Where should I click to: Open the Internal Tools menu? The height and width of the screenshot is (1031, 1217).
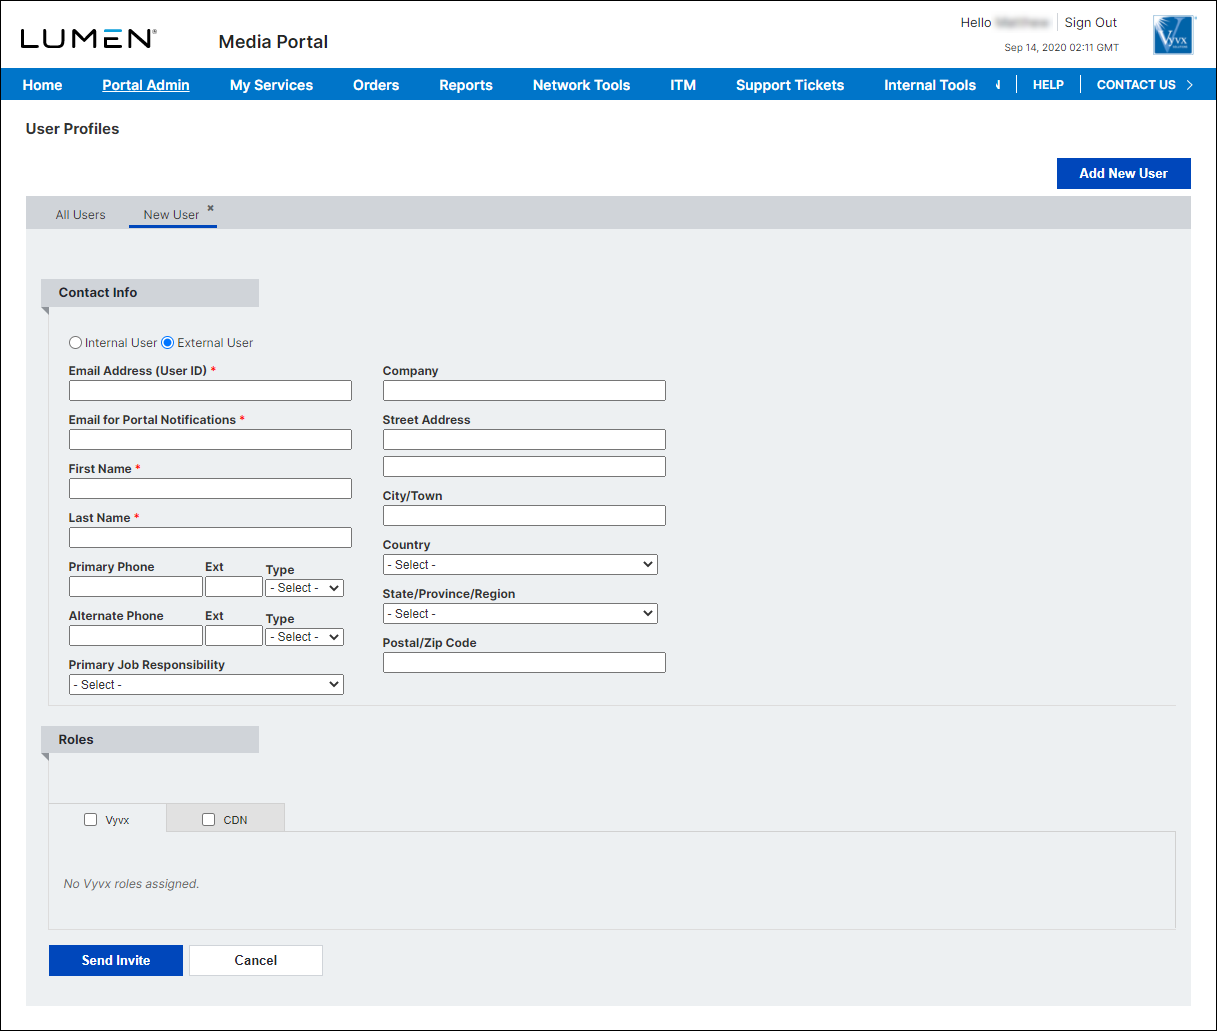pos(930,85)
